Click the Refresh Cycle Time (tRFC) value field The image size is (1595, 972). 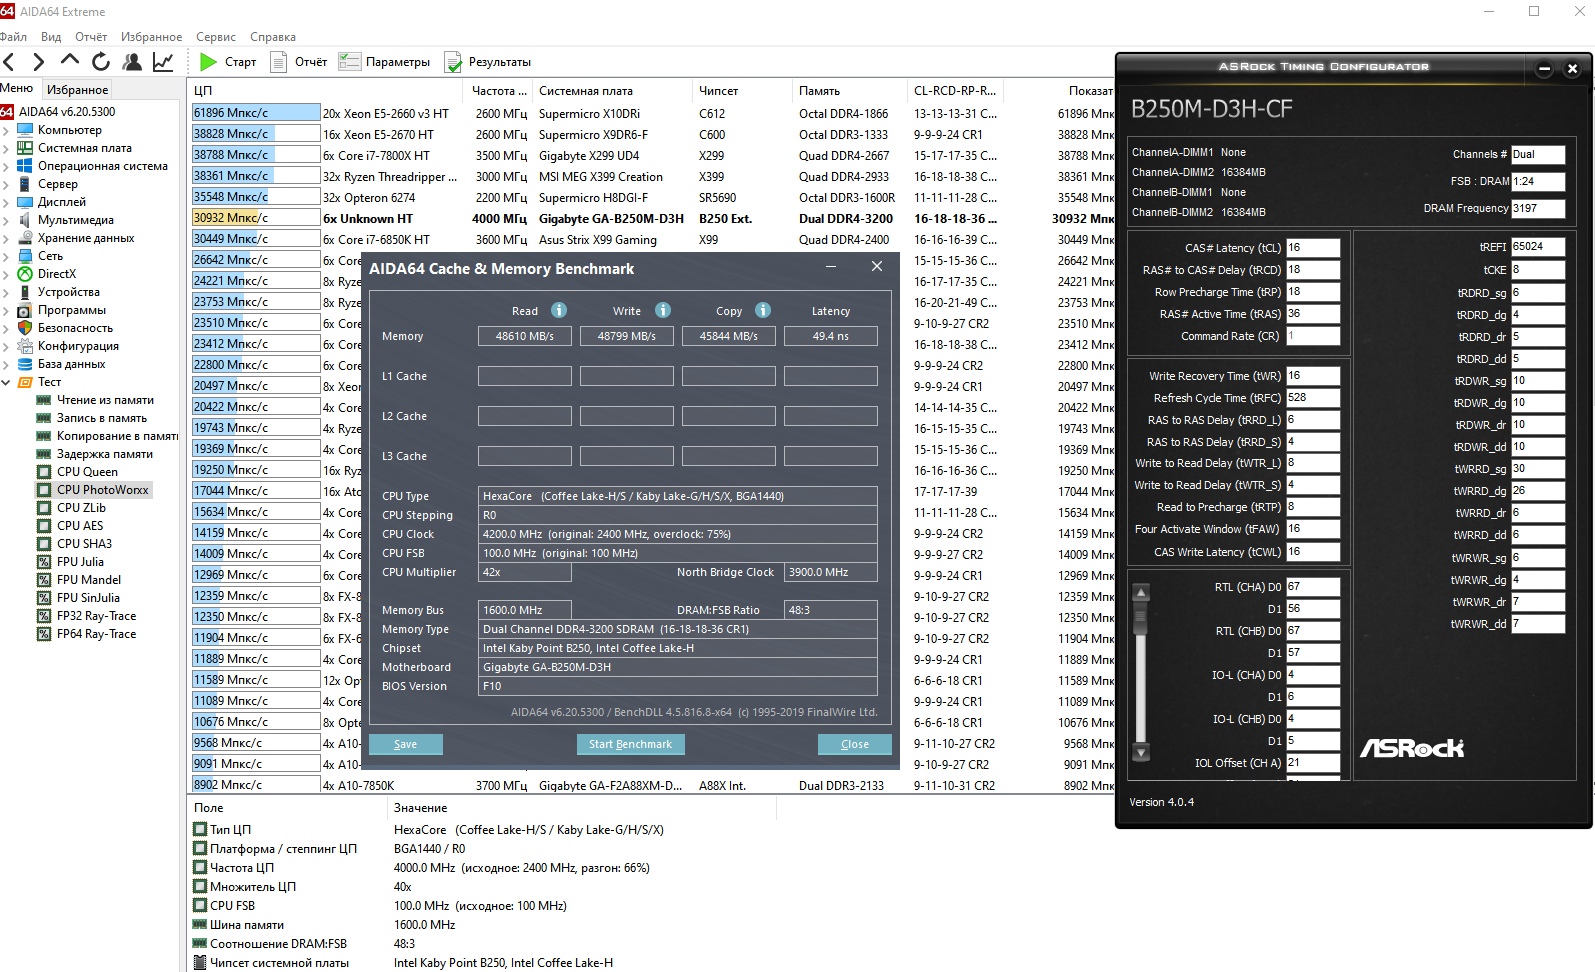[1313, 398]
